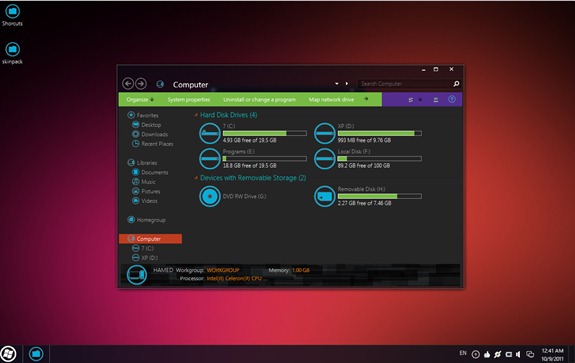This screenshot has width=575, height=363.
Task: Click the Search Computer field
Action: click(x=404, y=84)
